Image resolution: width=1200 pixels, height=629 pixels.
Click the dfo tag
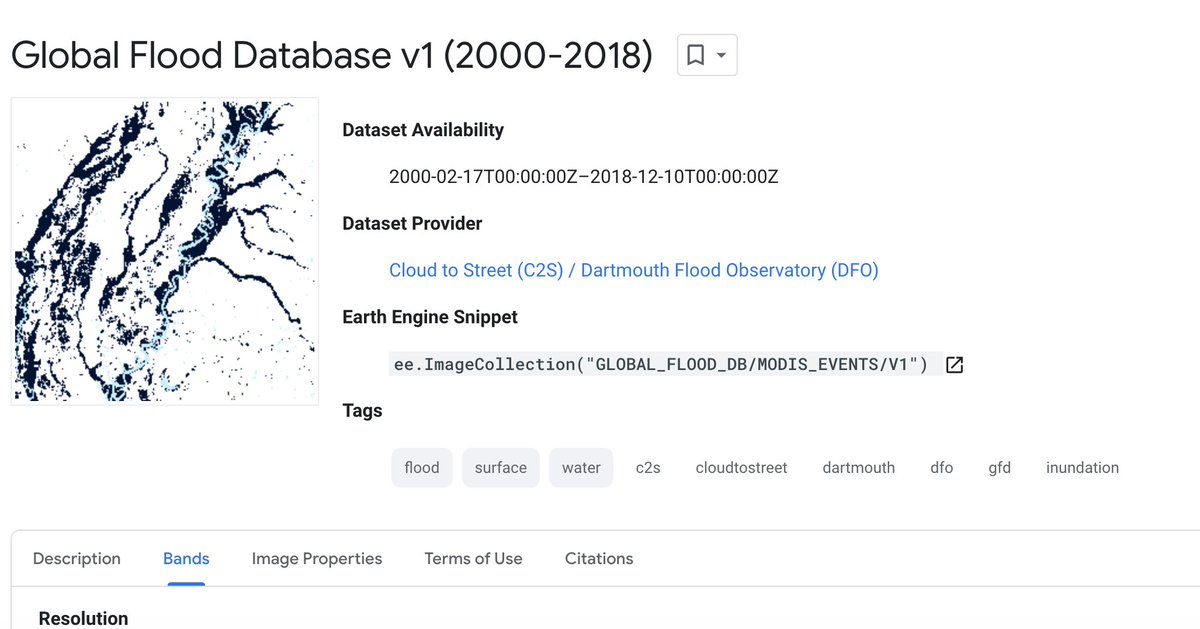coord(941,467)
